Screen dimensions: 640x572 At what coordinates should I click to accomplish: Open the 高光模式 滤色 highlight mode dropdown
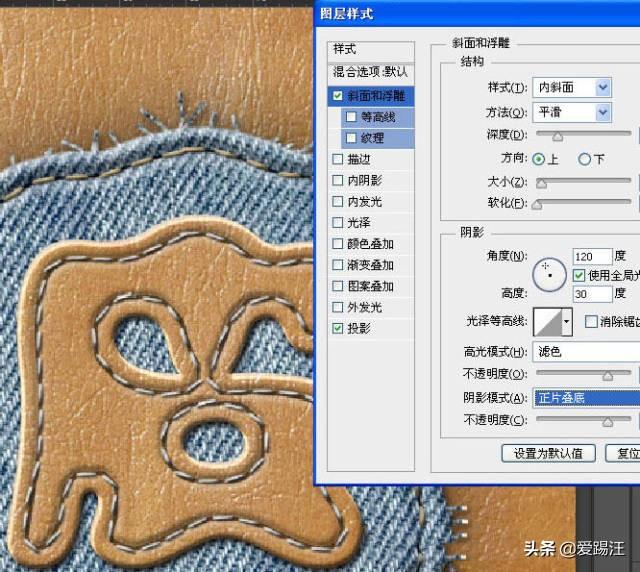586,352
